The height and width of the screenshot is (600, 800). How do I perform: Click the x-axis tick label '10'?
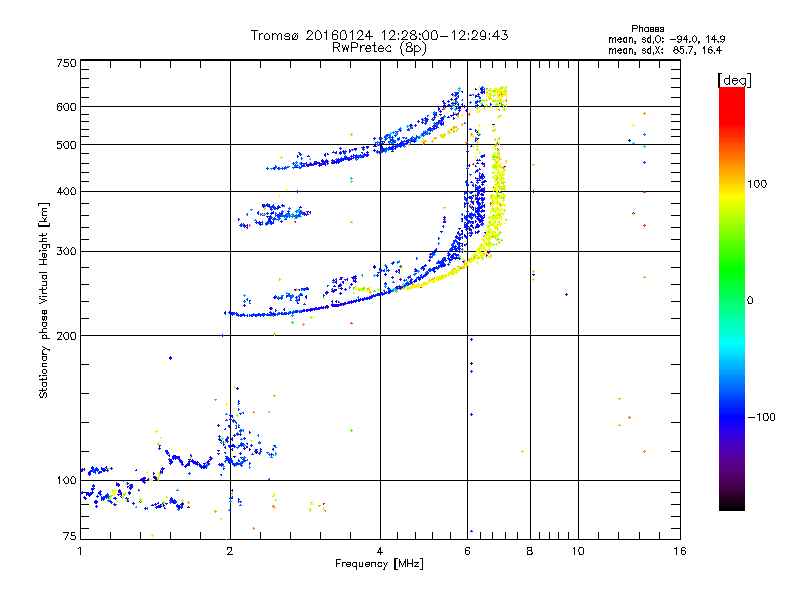pos(578,551)
